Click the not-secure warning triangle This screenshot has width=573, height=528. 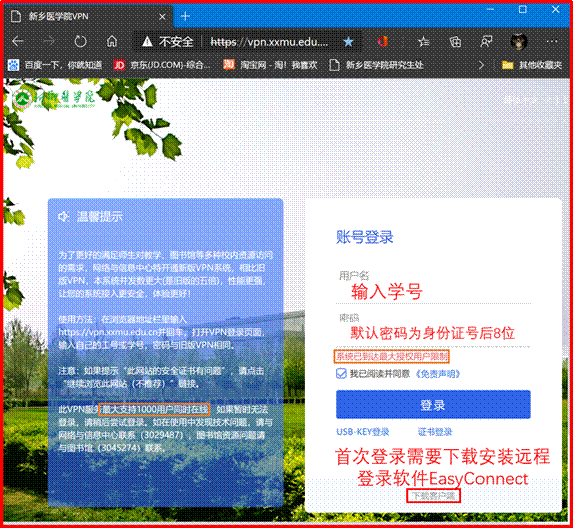147,42
